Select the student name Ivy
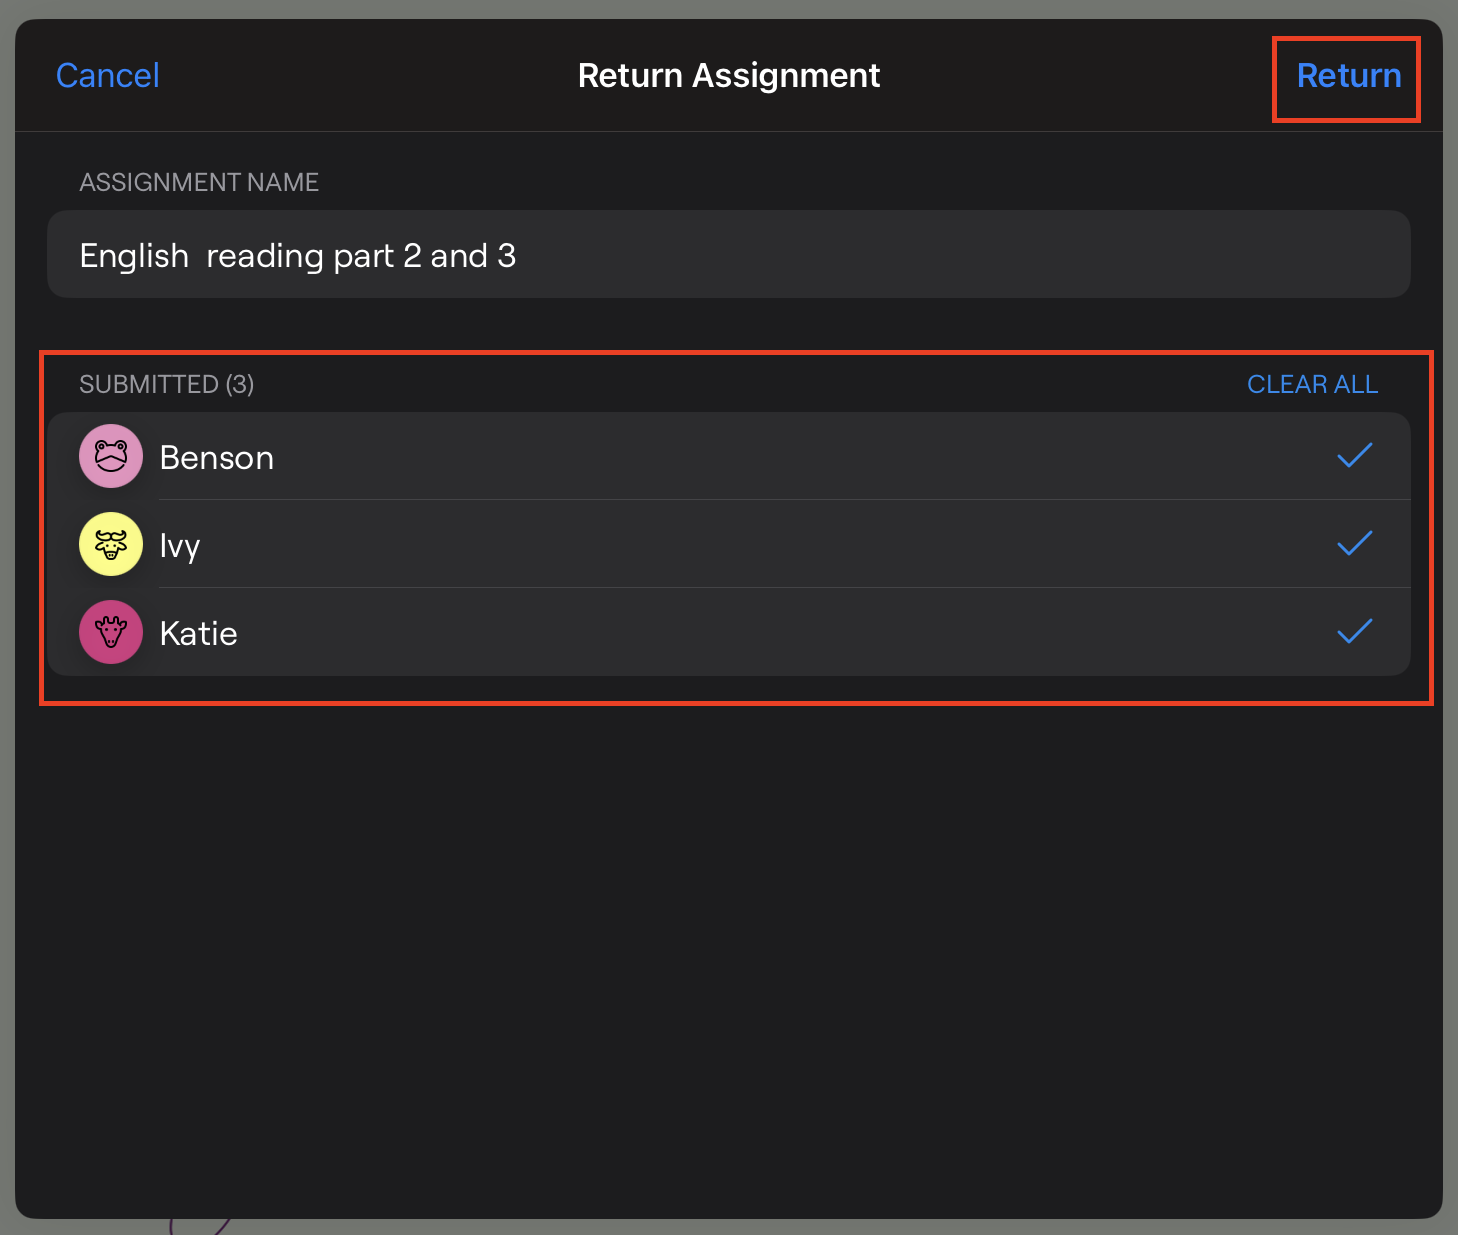 click(180, 546)
